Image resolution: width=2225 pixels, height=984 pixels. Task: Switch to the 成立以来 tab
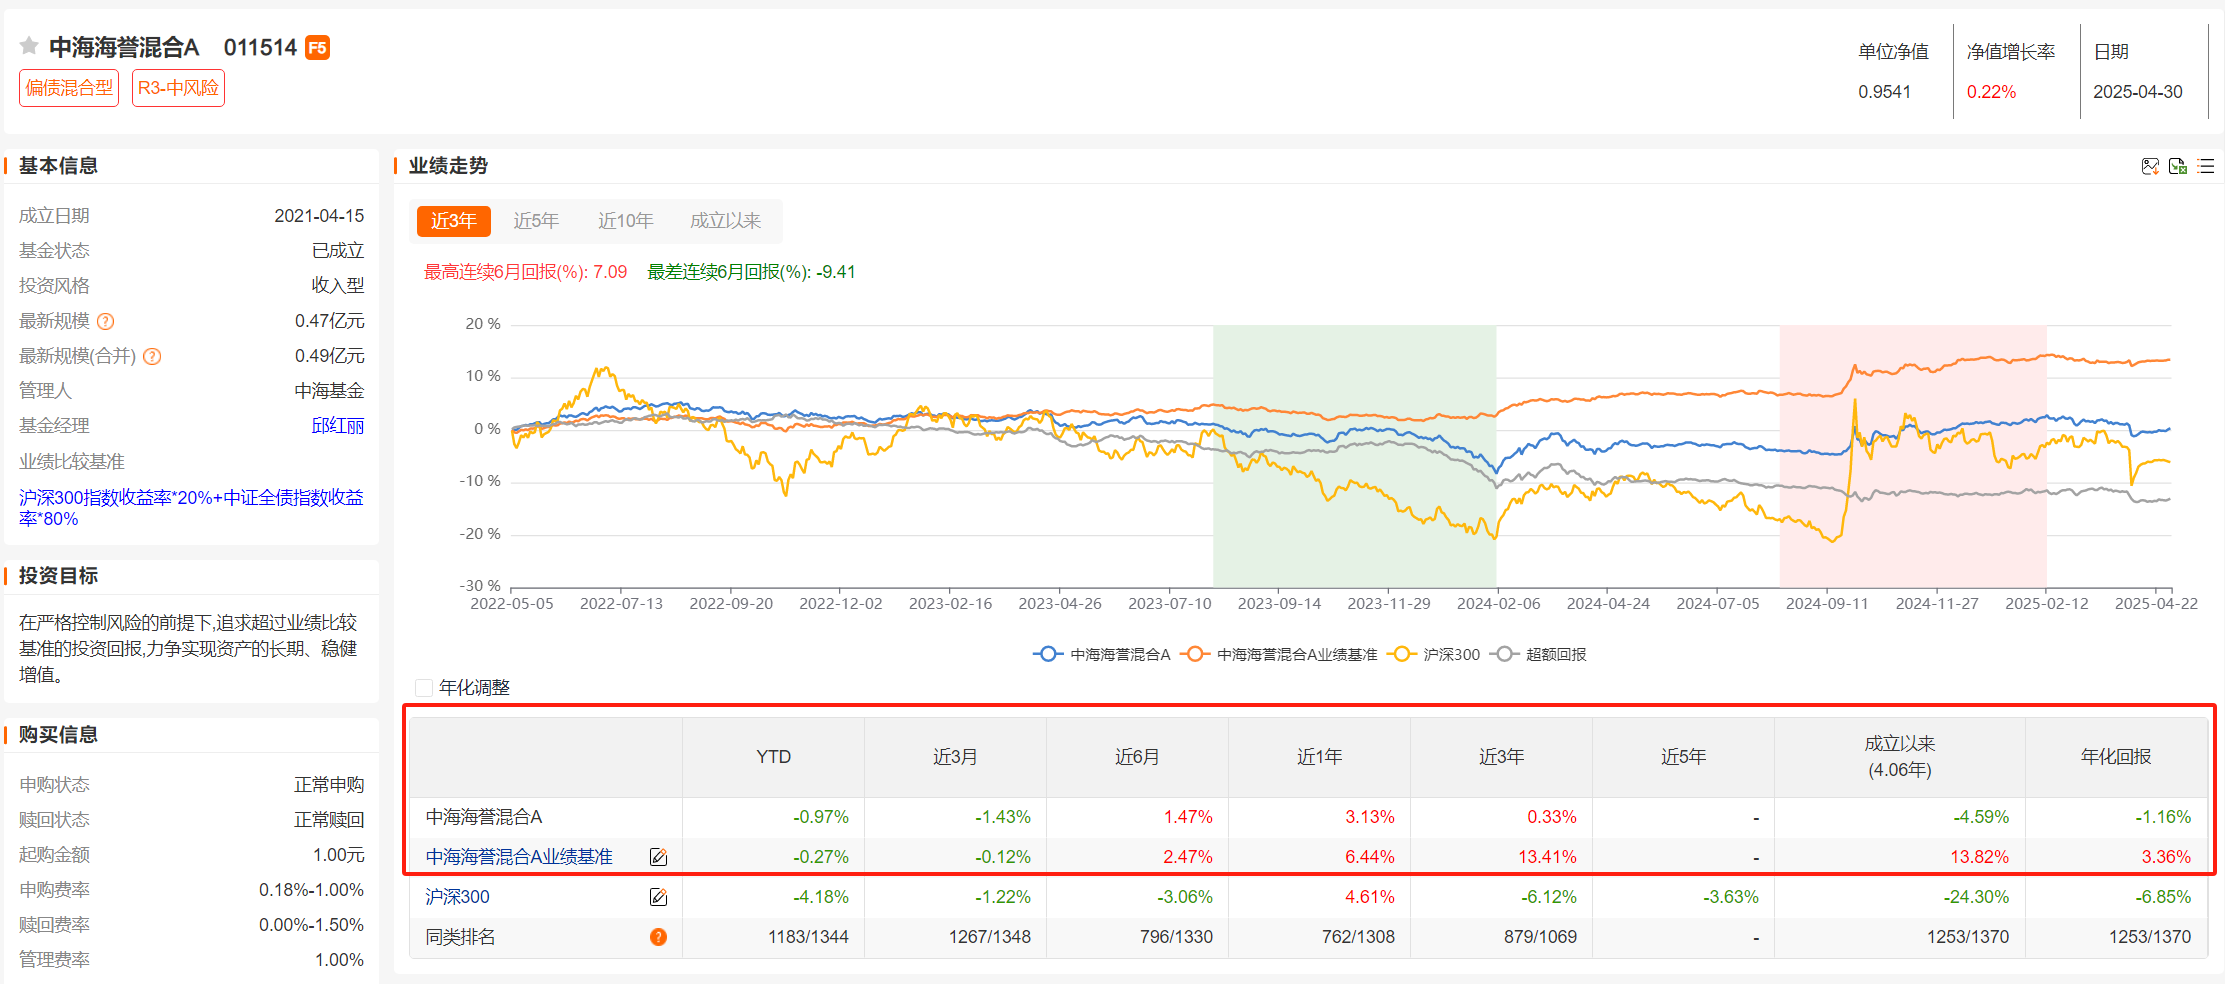[725, 221]
